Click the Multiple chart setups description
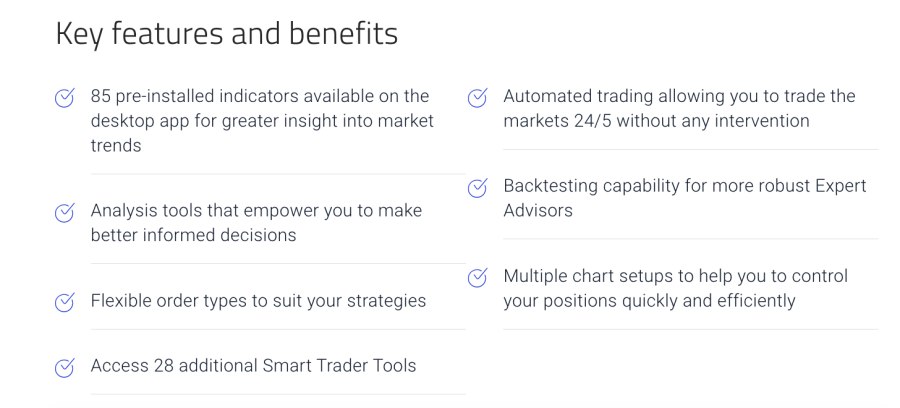The image size is (900, 408). (x=675, y=288)
